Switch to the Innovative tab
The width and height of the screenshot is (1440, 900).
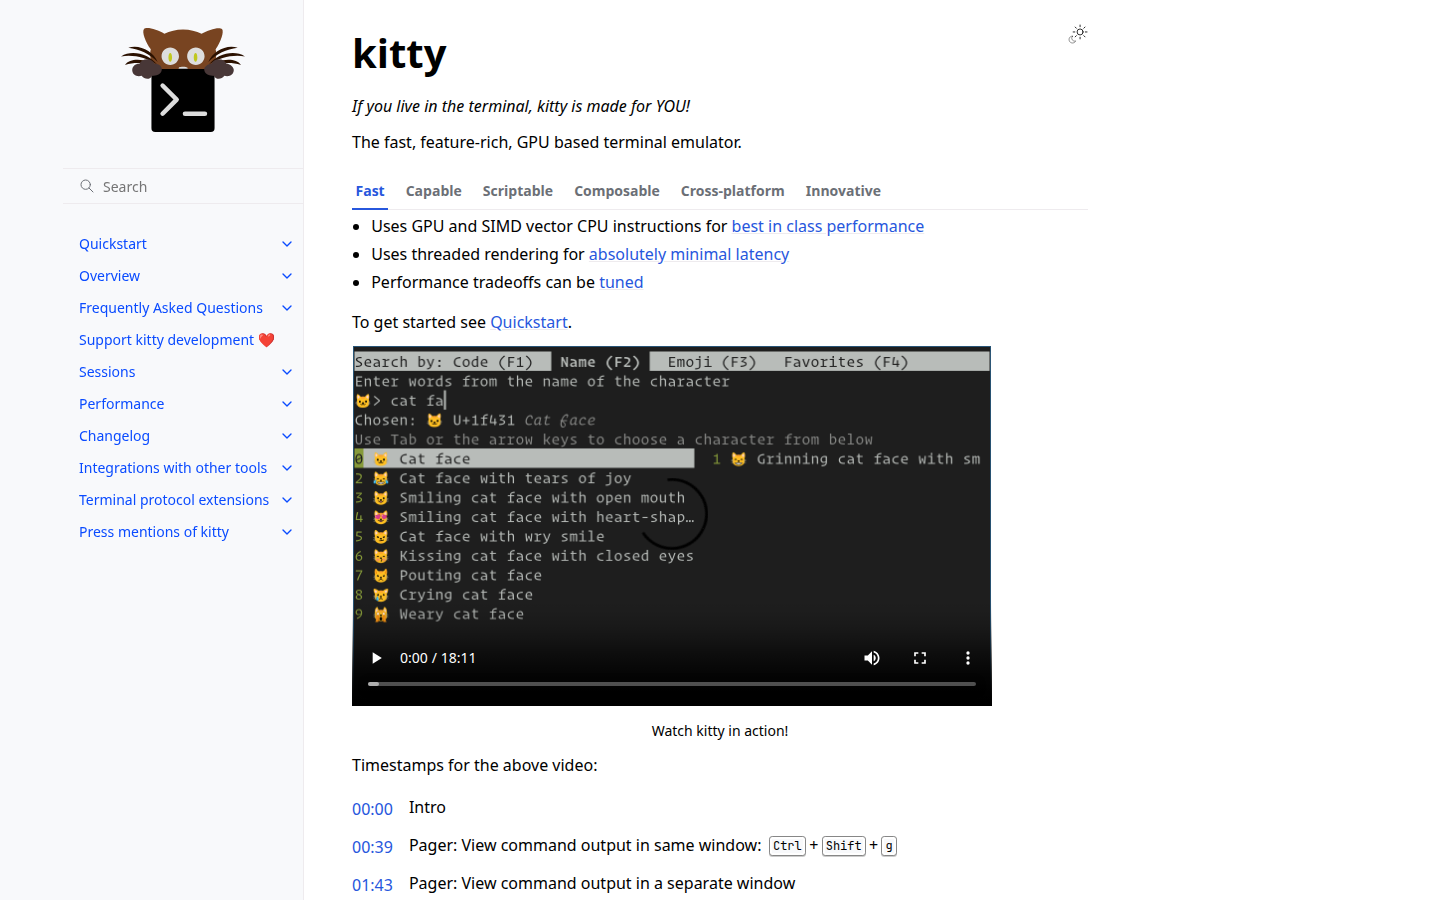pyautogui.click(x=843, y=191)
